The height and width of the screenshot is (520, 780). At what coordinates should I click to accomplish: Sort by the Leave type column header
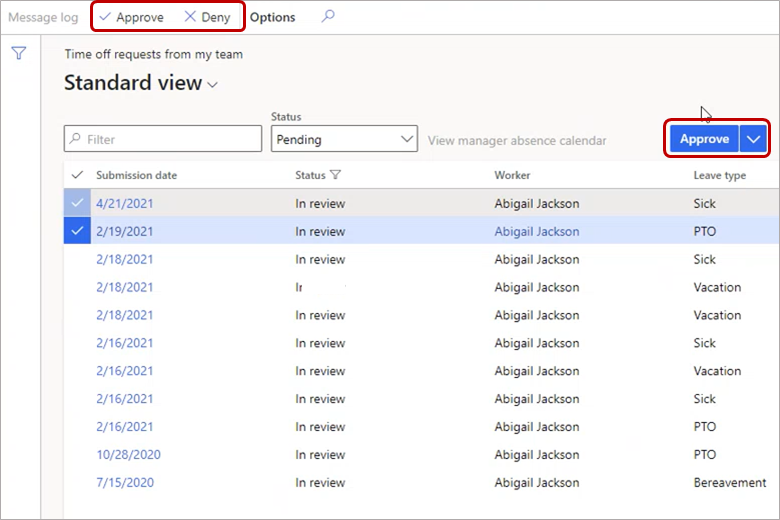[719, 175]
